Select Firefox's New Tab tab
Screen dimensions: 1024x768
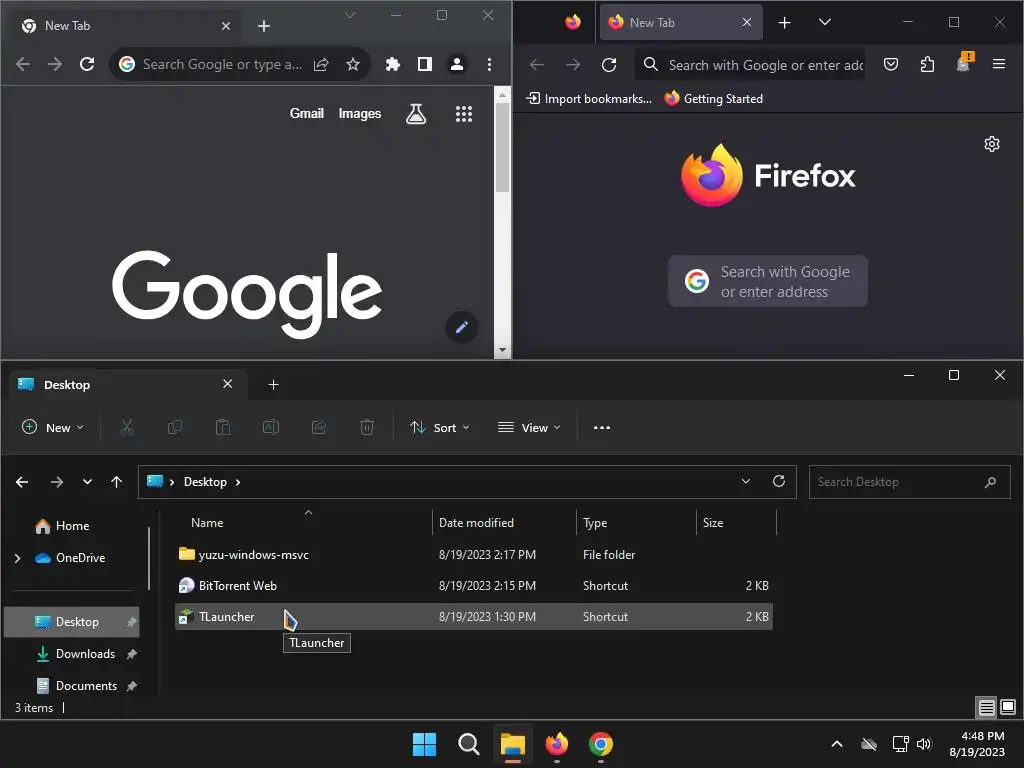click(680, 23)
